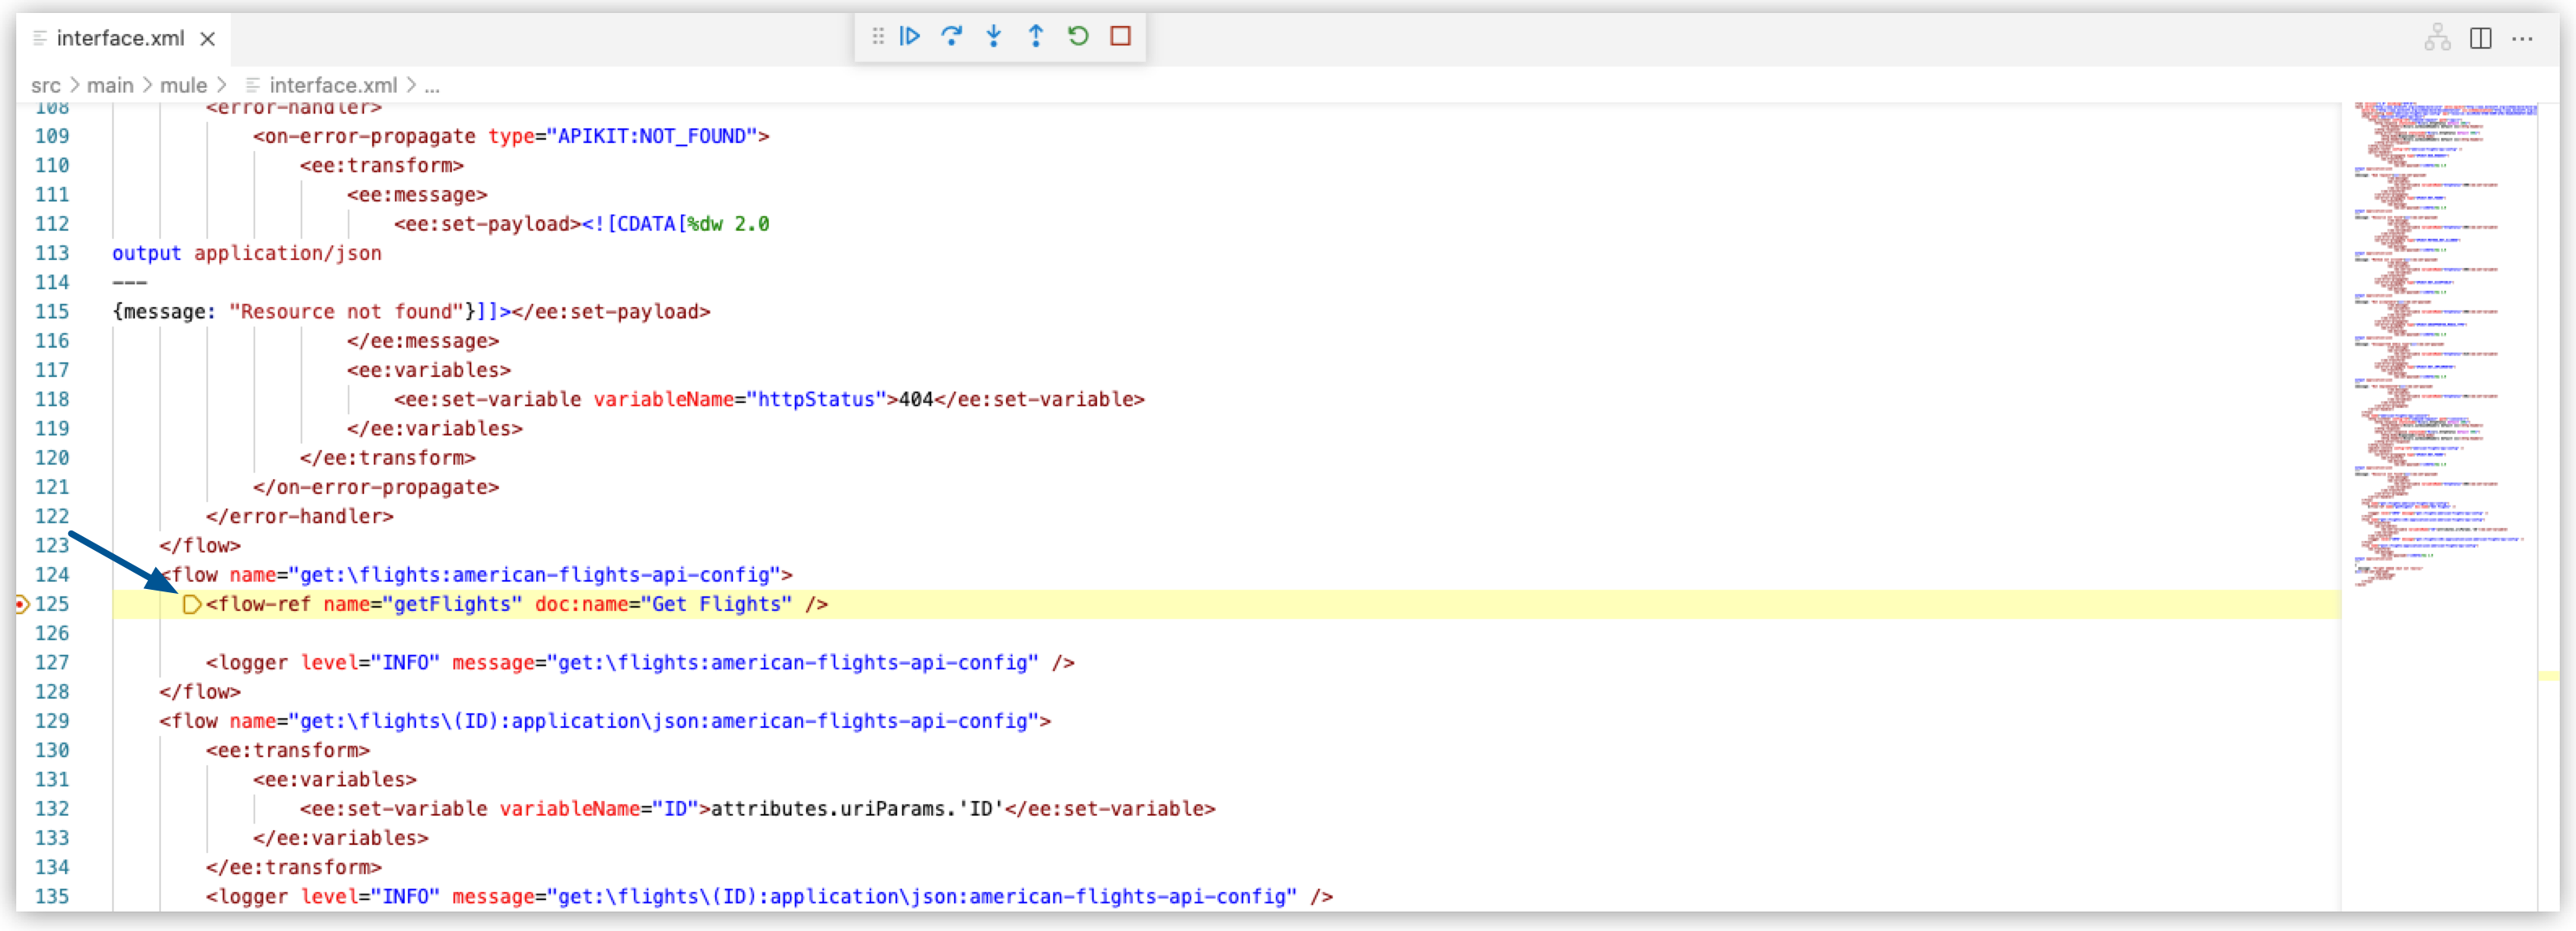2576x931 pixels.
Task: Open the main breadcrumb dropdown
Action: click(110, 85)
